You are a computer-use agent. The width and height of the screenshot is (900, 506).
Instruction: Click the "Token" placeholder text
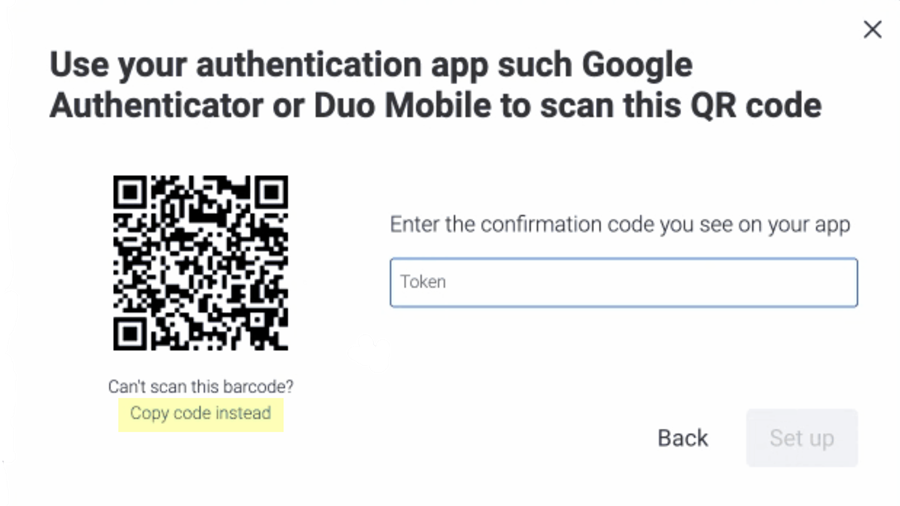[423, 282]
